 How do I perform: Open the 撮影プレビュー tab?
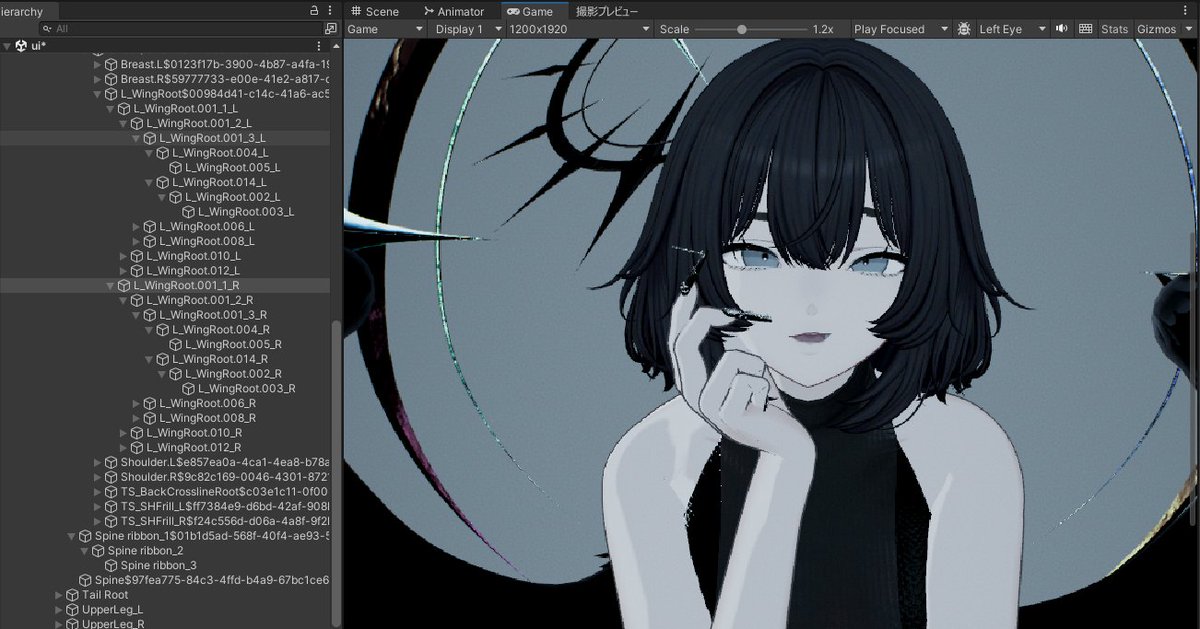click(x=607, y=11)
